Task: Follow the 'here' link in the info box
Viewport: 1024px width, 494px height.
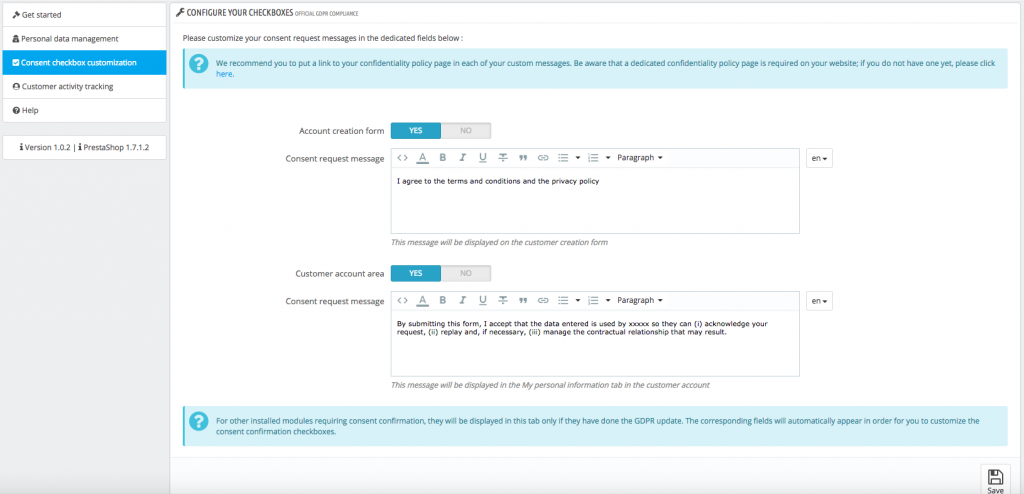Action: click(224, 74)
